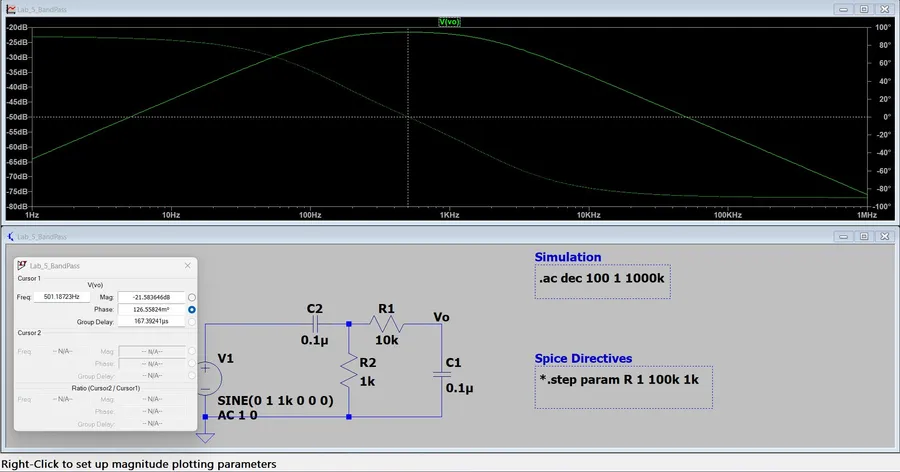
Task: Select the V1 voltage source symbol
Action: pyautogui.click(x=205, y=377)
